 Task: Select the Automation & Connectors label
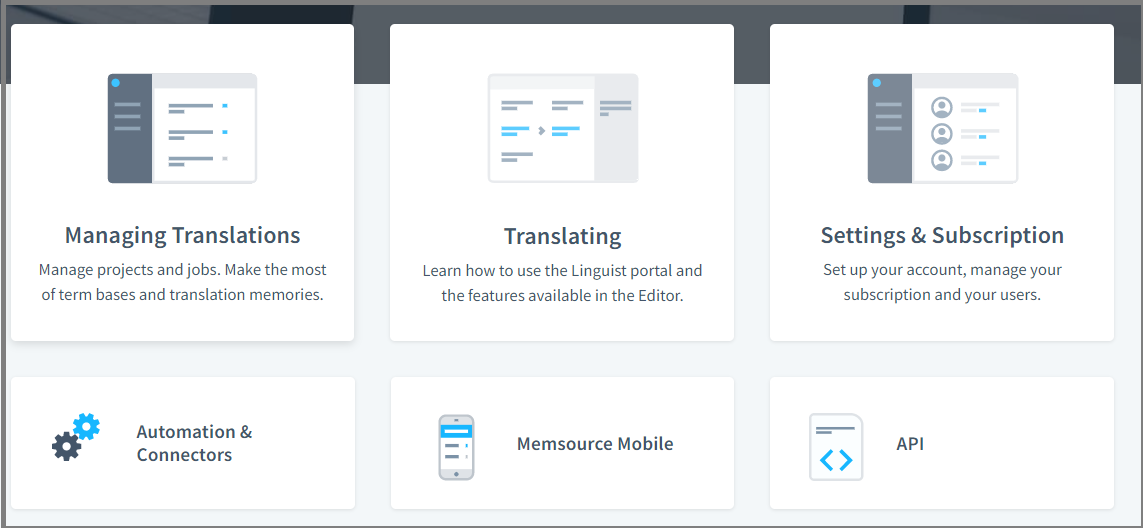pos(194,443)
